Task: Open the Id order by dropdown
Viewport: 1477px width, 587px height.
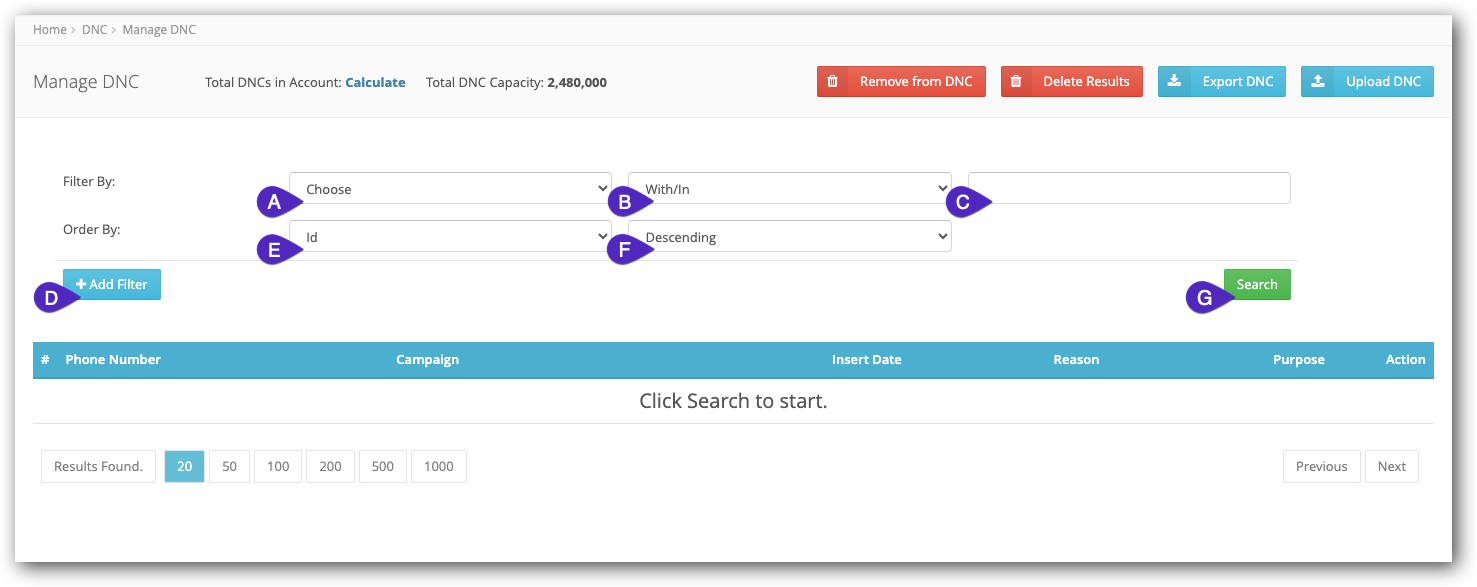Action: [450, 236]
